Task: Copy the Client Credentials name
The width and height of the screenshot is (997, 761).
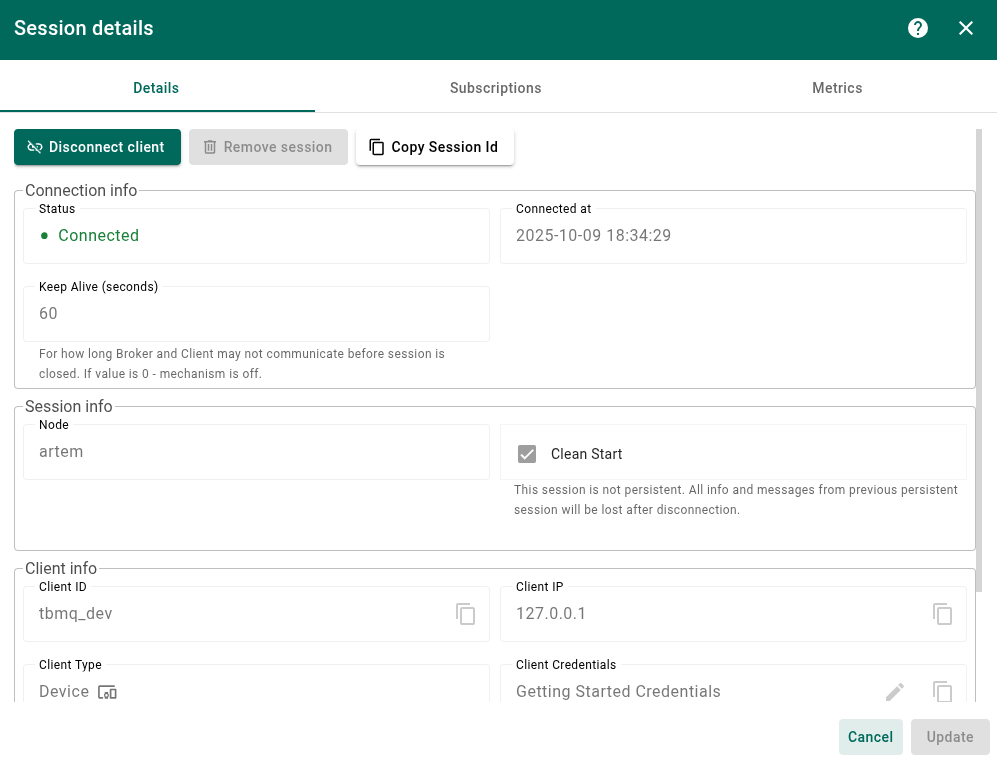Action: point(942,692)
